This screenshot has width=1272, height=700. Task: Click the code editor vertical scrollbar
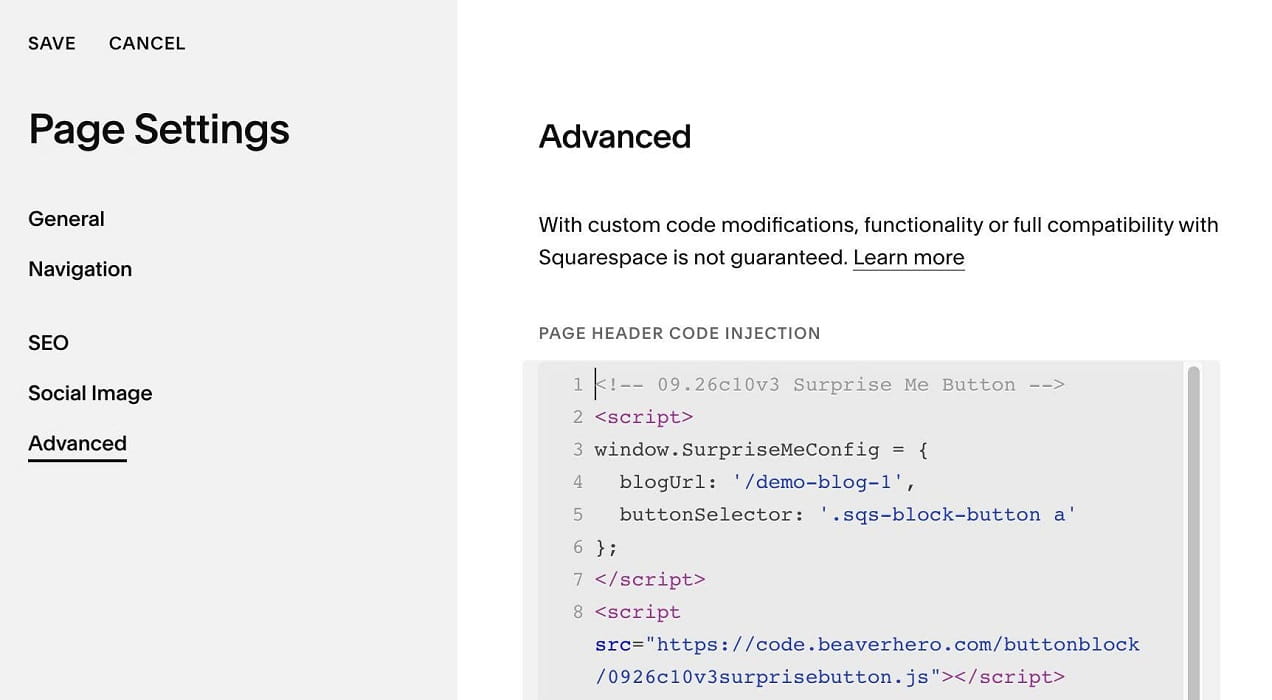click(x=1193, y=530)
